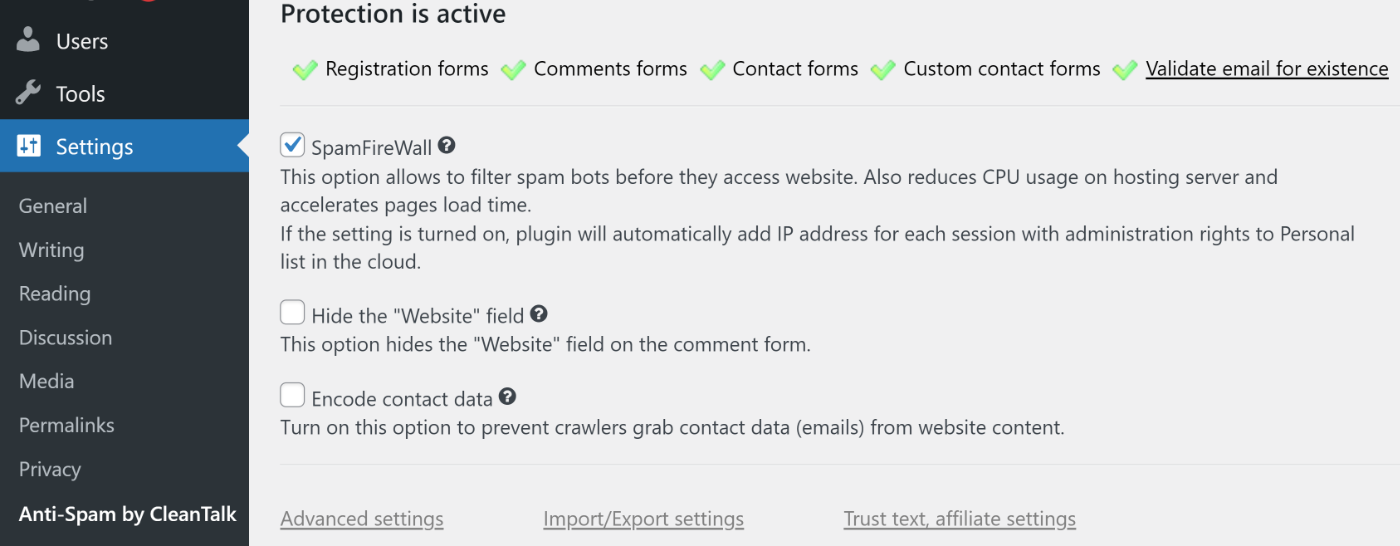1400x546 pixels.
Task: Open Anti-Spam by CleanTalk settings
Action: [127, 514]
